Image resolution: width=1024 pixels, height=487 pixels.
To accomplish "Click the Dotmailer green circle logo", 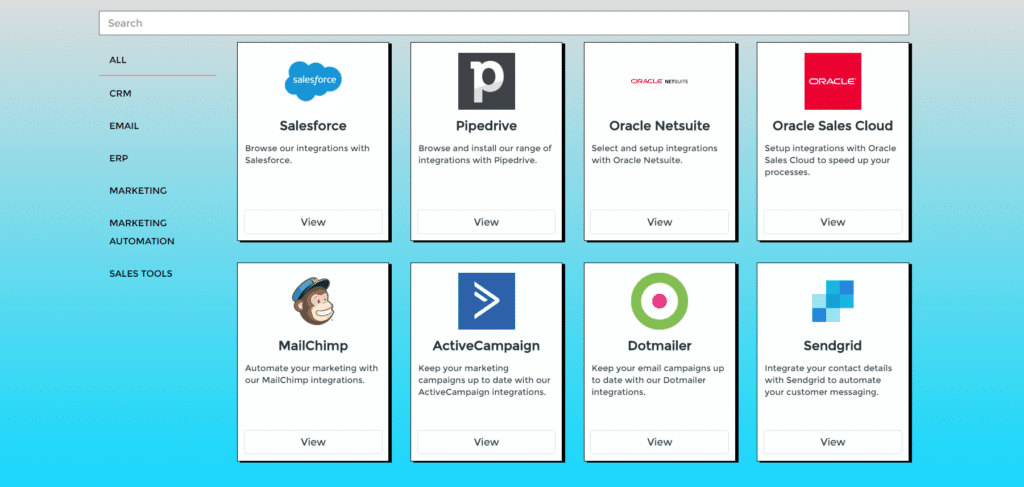I will [x=659, y=301].
